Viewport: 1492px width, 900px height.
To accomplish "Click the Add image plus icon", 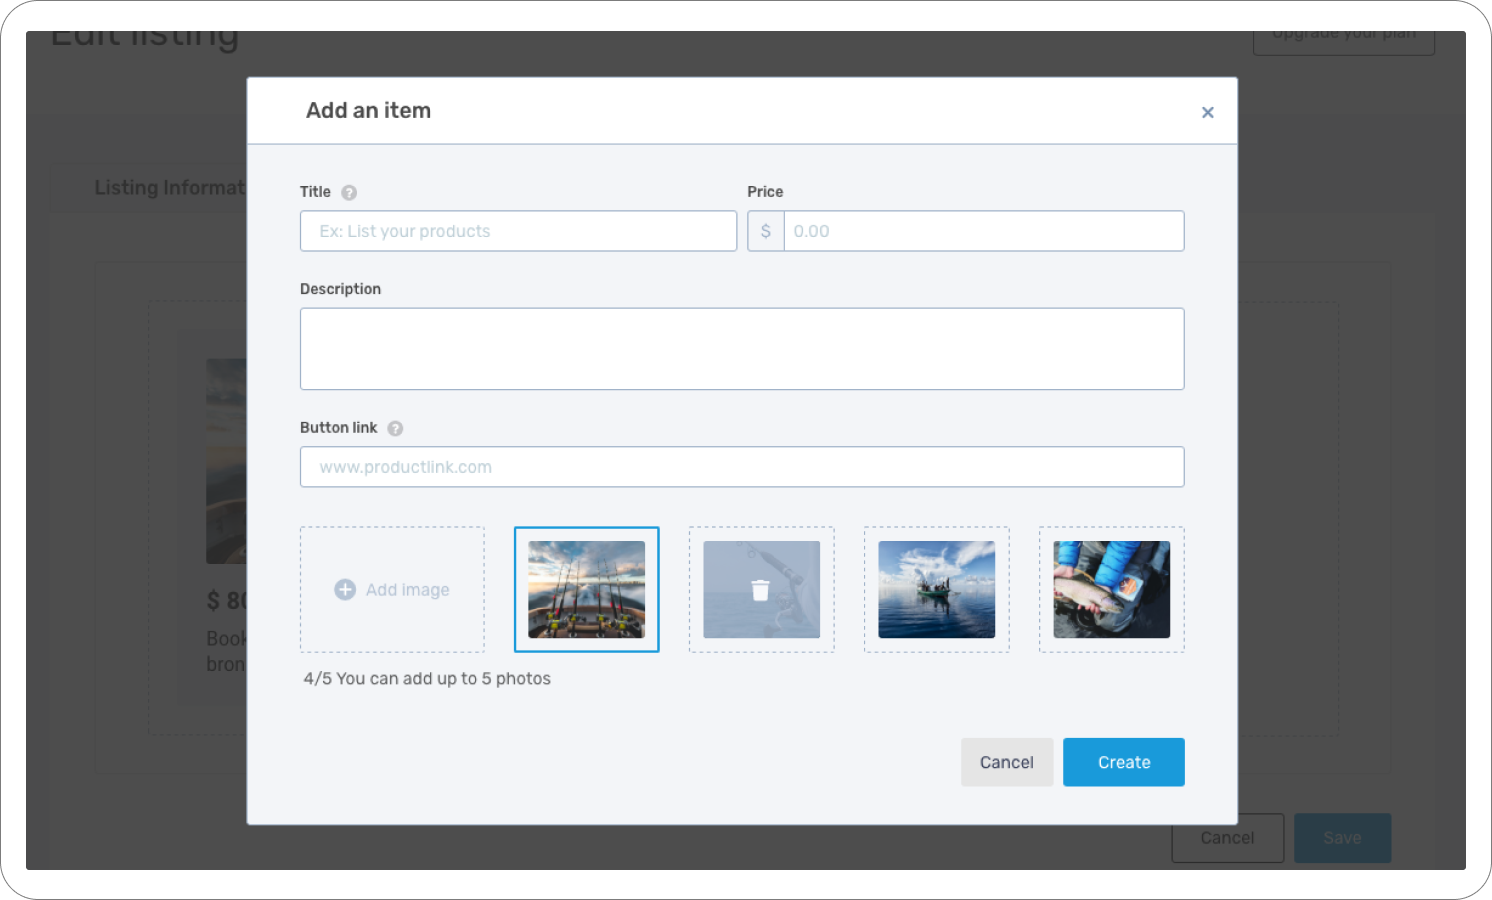I will pos(344,589).
